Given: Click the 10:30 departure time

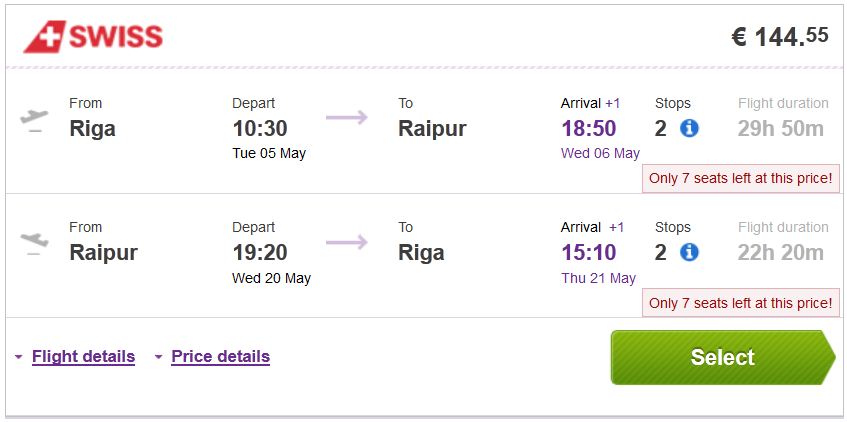Looking at the screenshot, I should 260,128.
